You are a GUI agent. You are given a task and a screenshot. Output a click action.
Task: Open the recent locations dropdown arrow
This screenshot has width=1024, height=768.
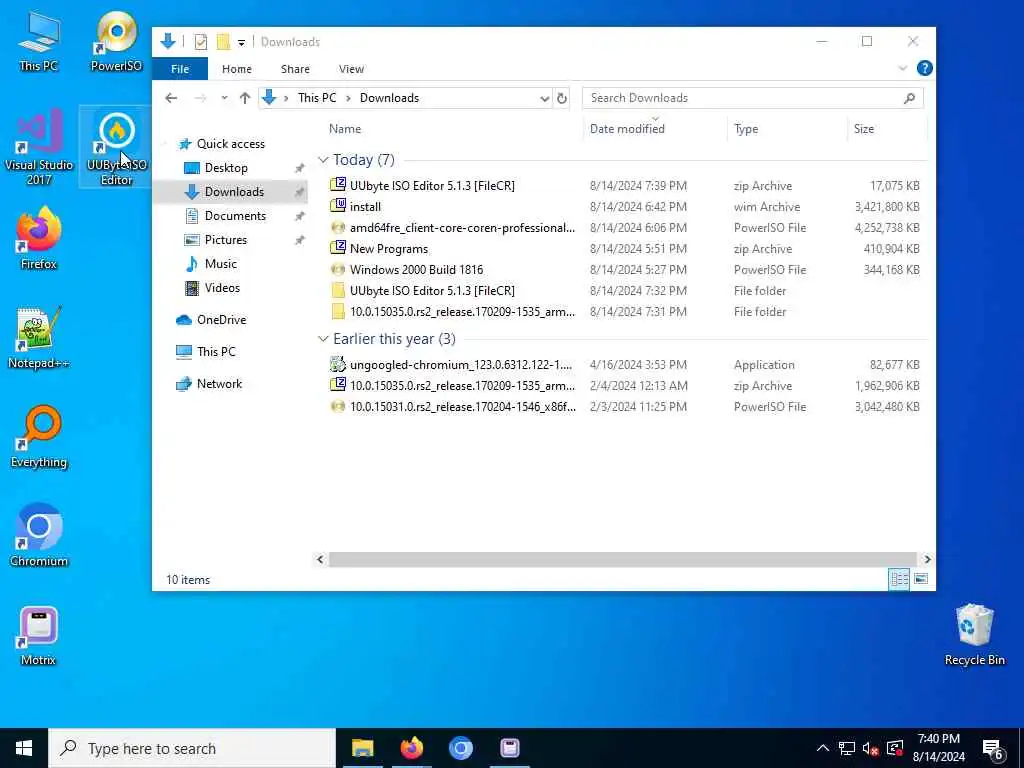[224, 98]
